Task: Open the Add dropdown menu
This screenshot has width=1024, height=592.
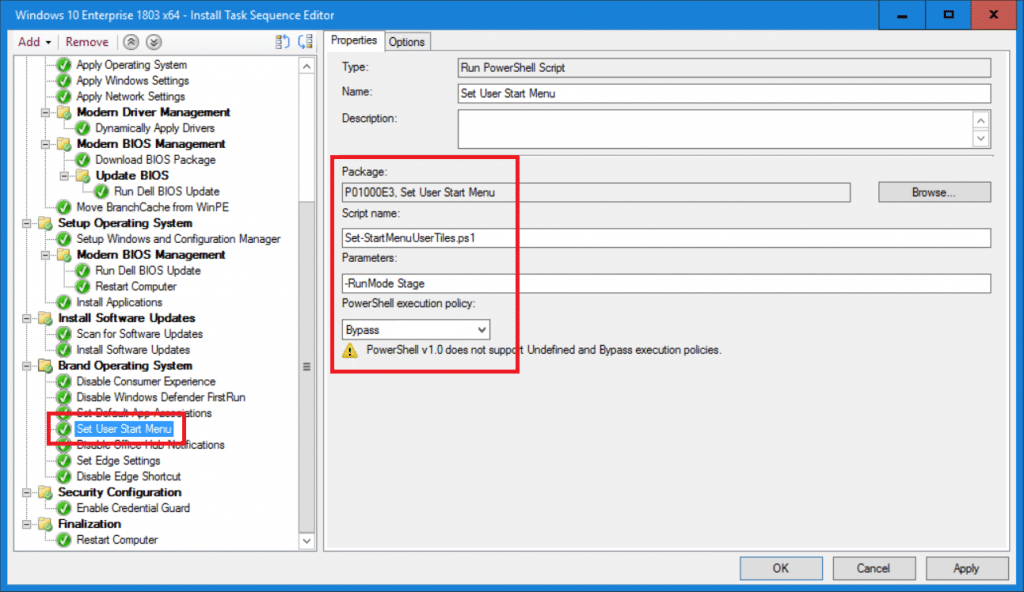Action: pos(33,42)
